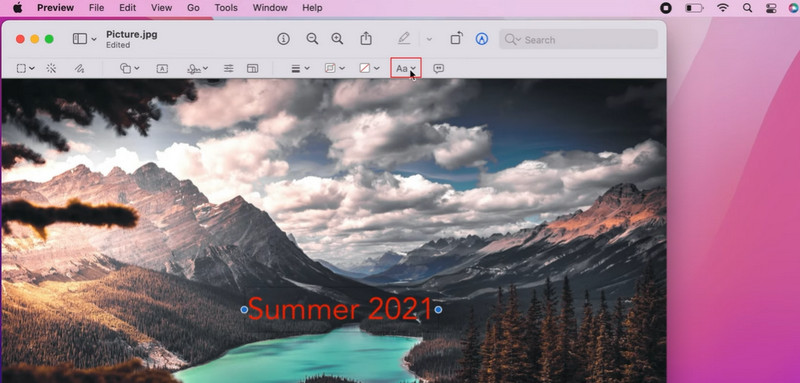The height and width of the screenshot is (383, 800).
Task: Open the Text Style Aa dropdown
Action: (406, 68)
